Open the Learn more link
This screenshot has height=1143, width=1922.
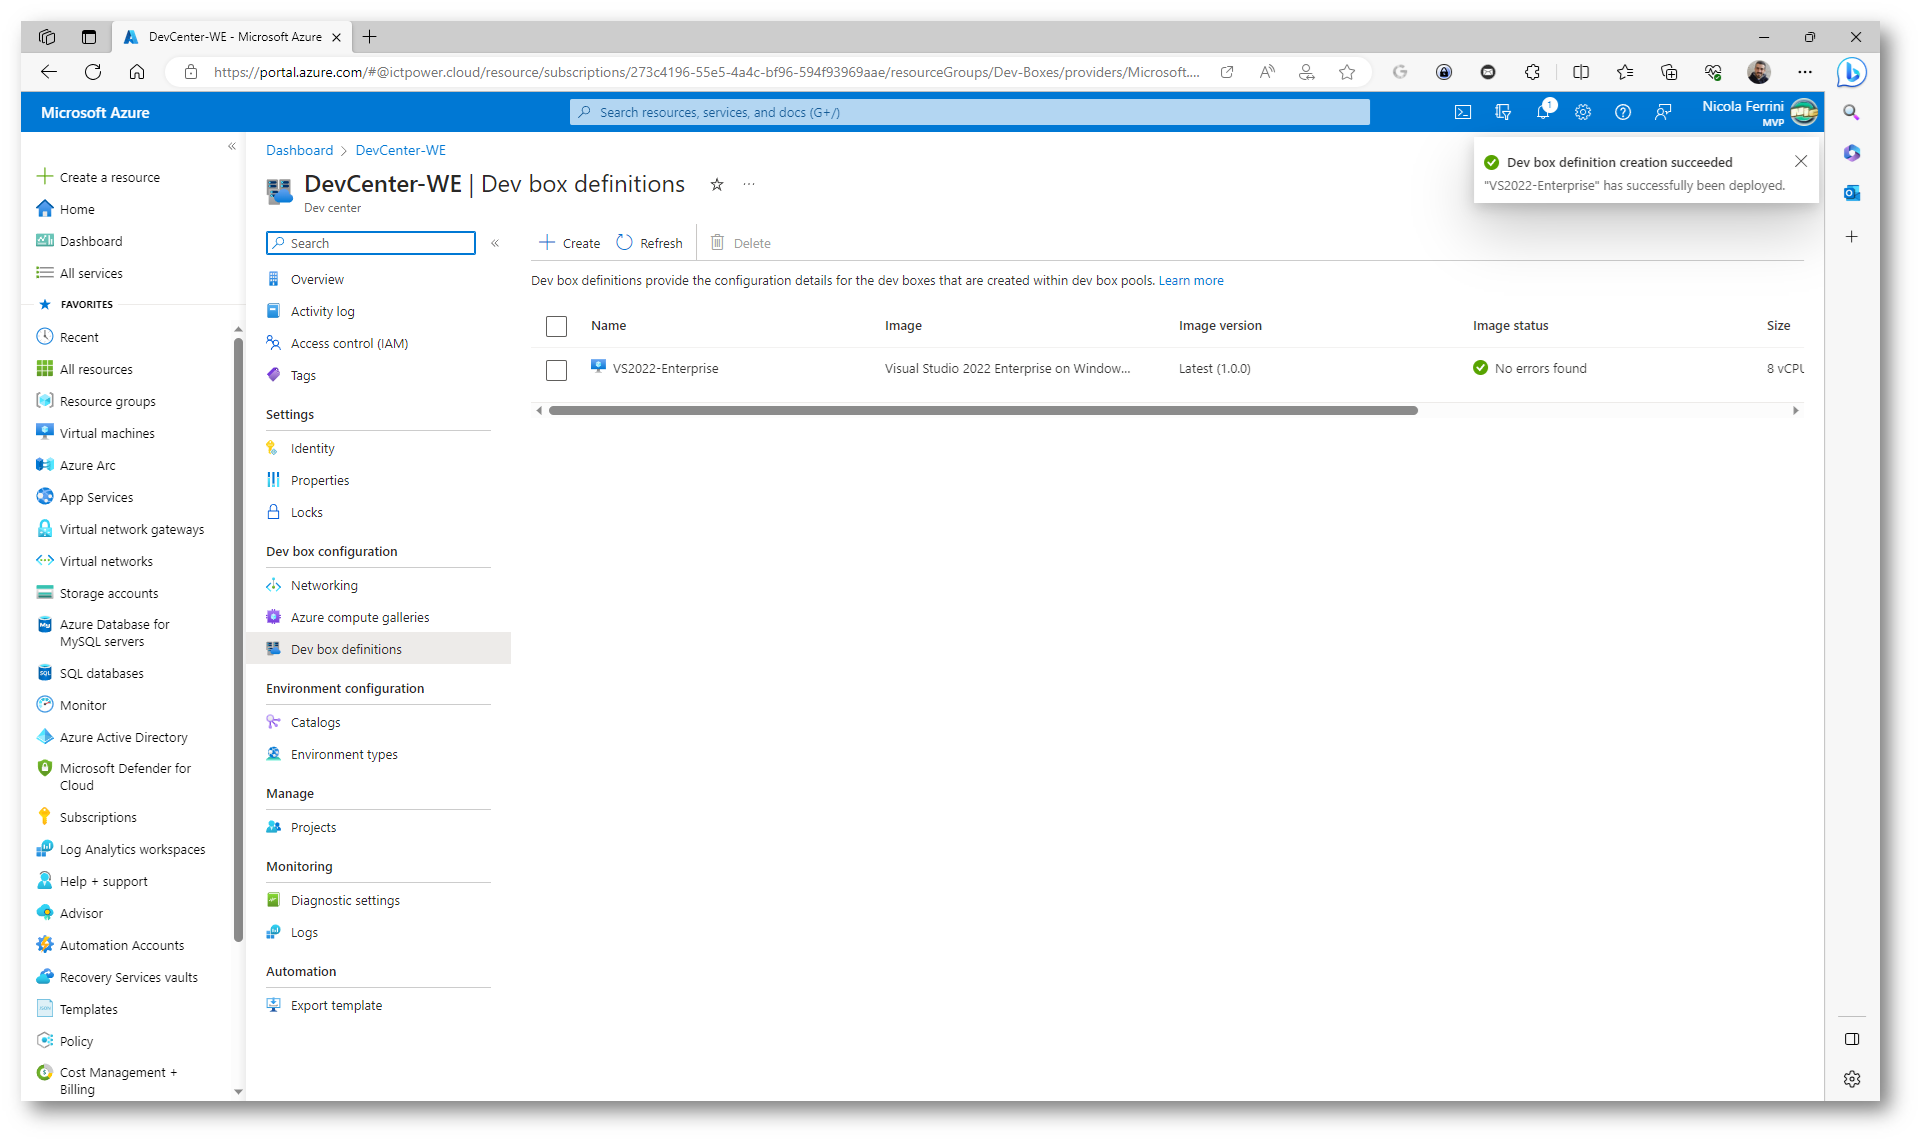(1190, 280)
